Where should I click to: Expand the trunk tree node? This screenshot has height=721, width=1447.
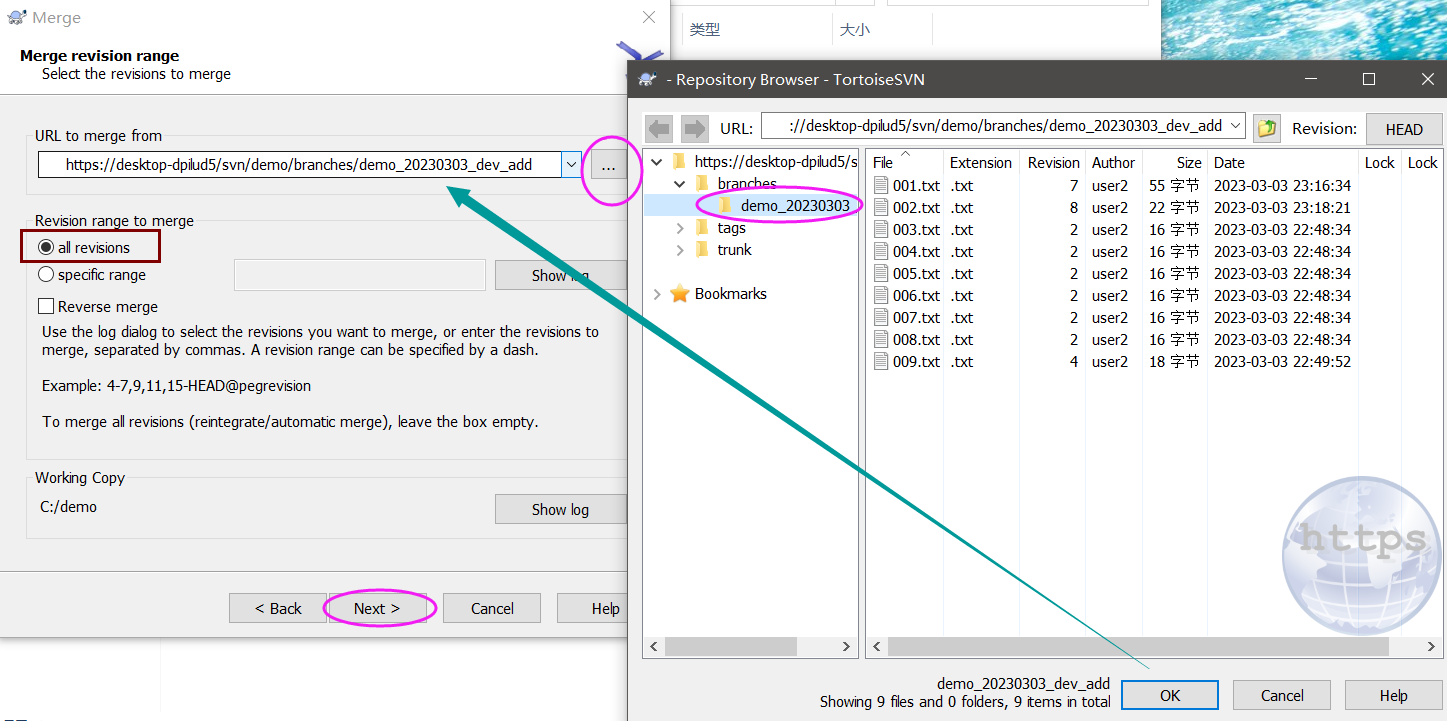pyautogui.click(x=680, y=250)
